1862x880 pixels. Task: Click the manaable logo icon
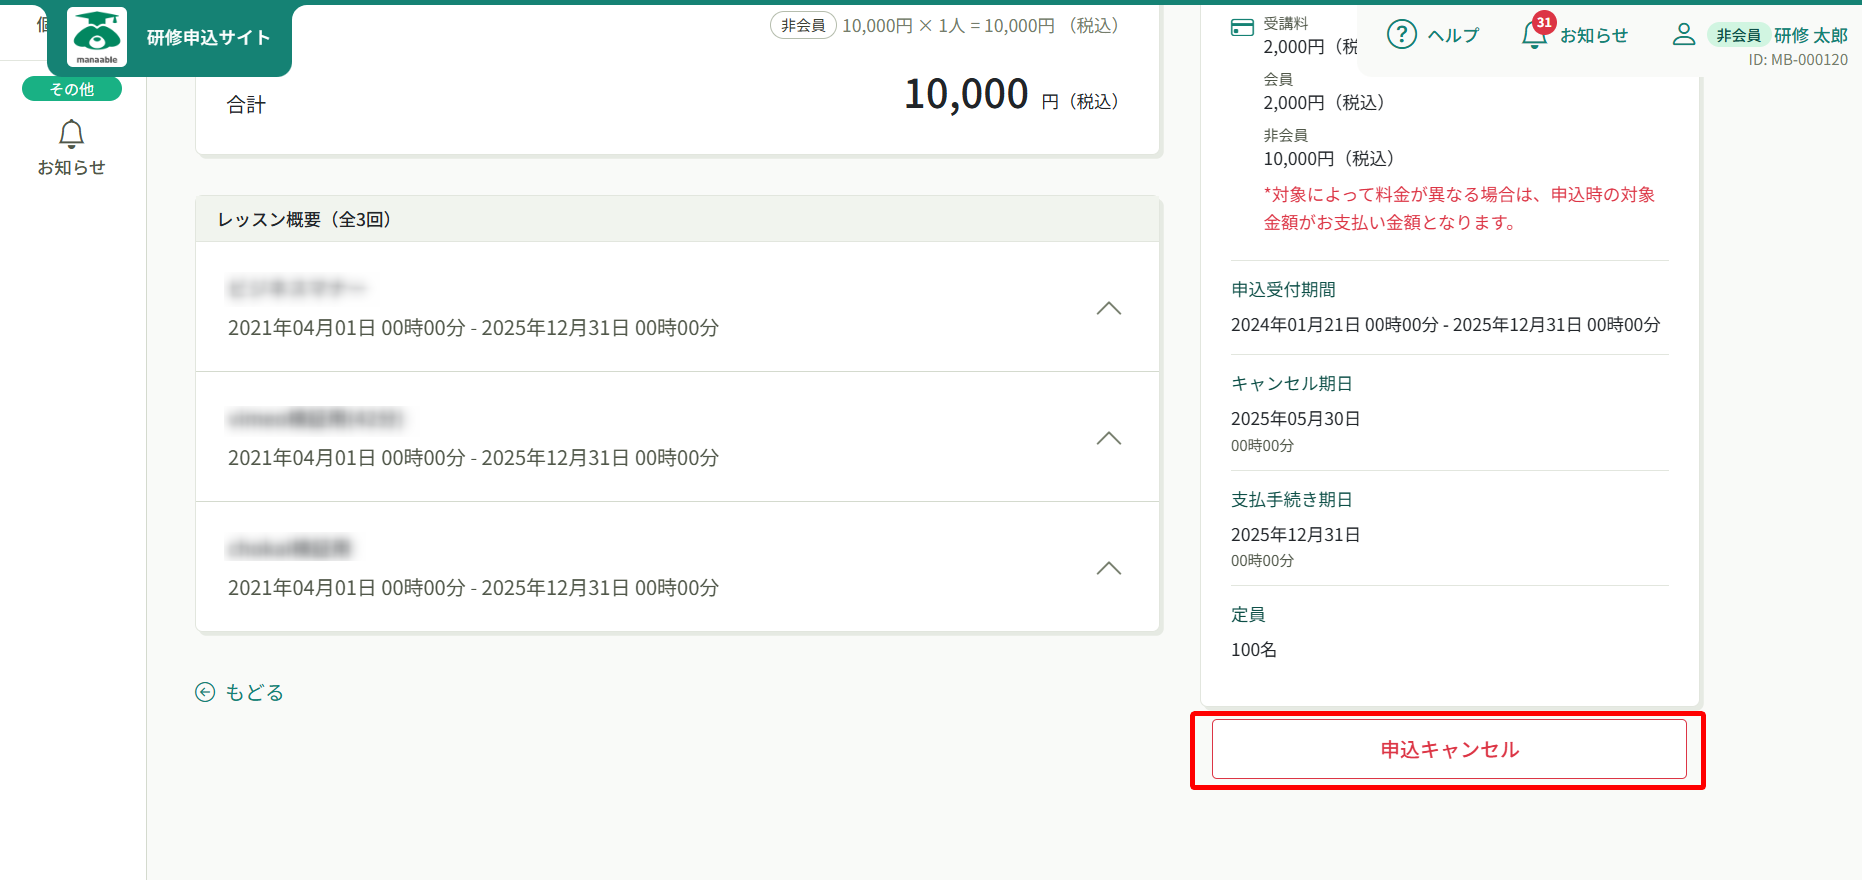97,37
